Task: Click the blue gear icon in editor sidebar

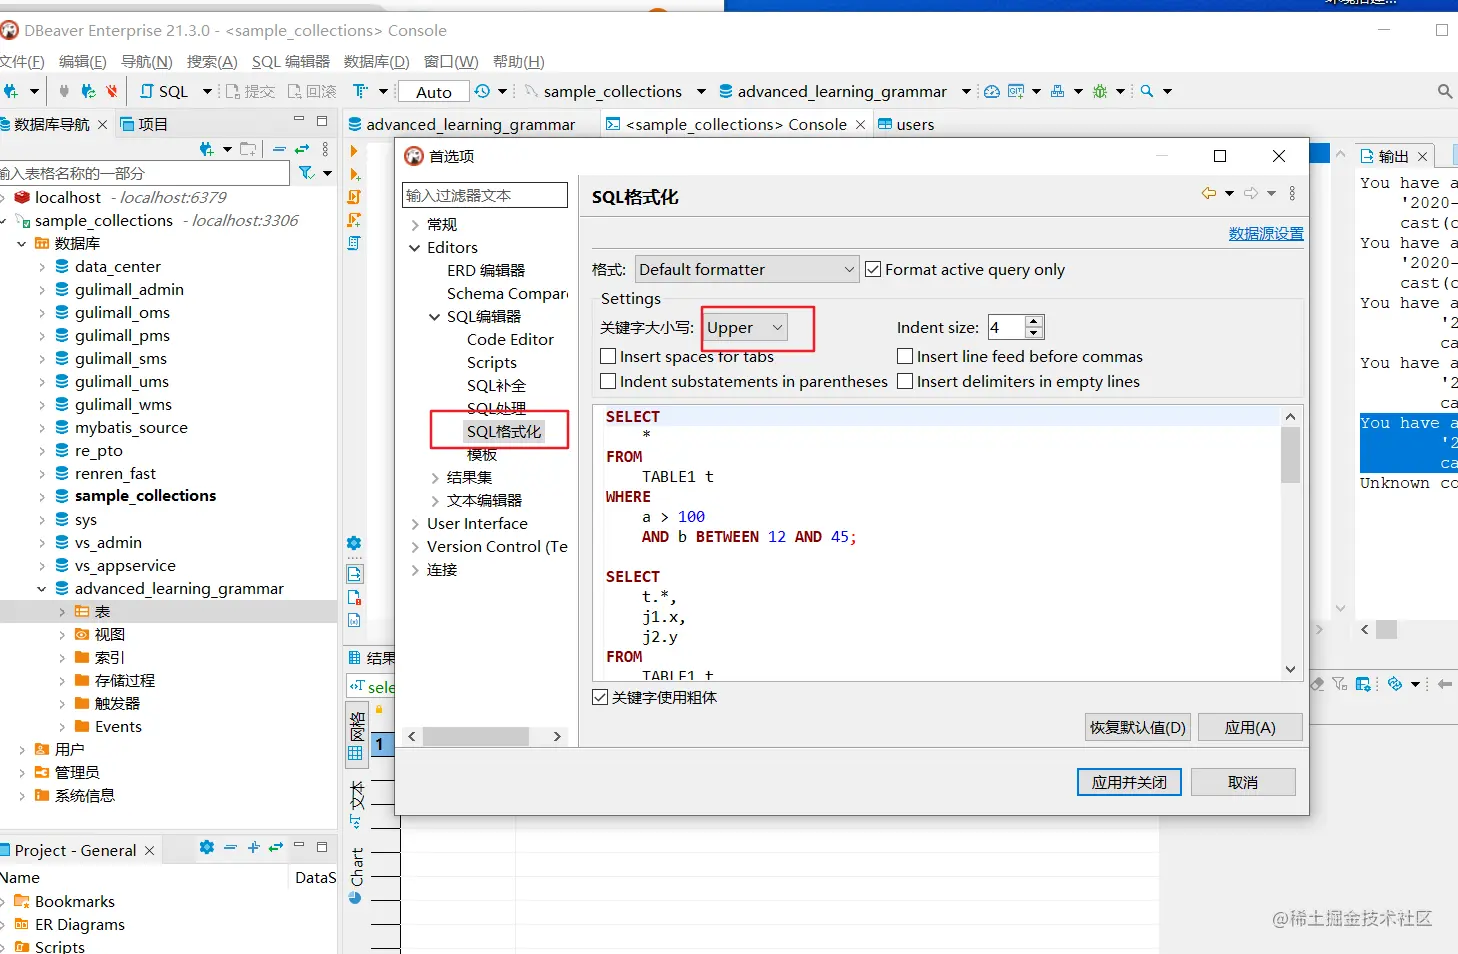Action: 354,543
